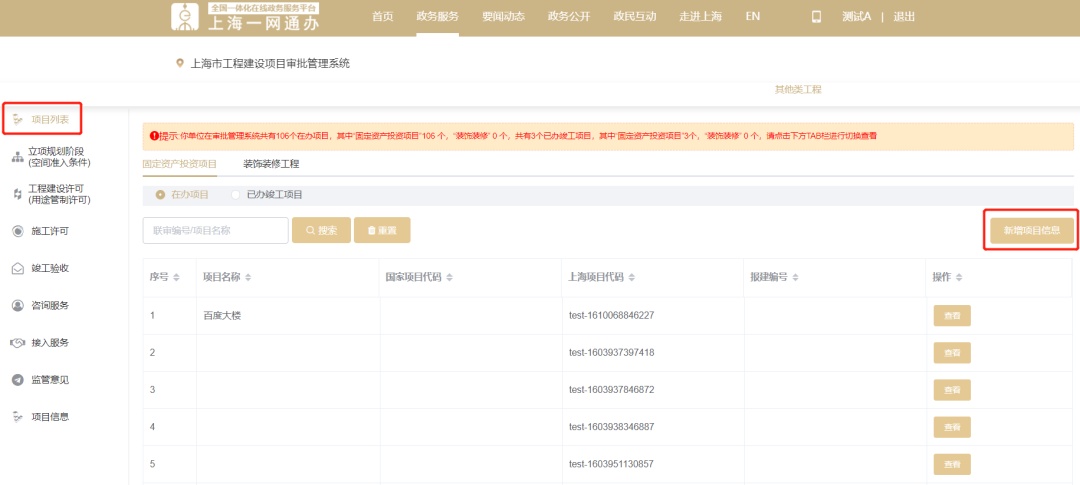Click the 退出 logout link
The width and height of the screenshot is (1080, 485).
904,17
